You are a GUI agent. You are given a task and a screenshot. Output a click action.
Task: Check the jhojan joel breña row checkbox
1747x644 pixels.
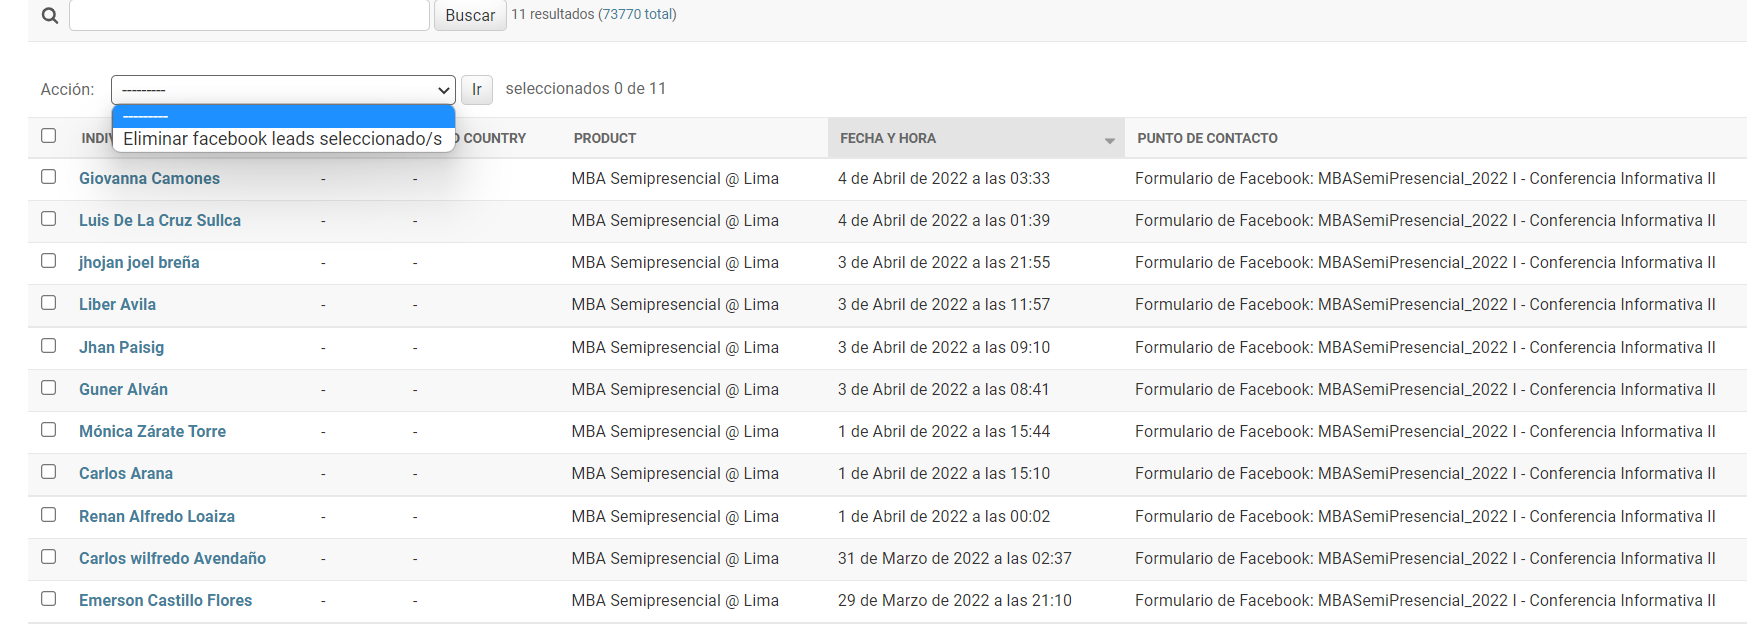coord(48,260)
